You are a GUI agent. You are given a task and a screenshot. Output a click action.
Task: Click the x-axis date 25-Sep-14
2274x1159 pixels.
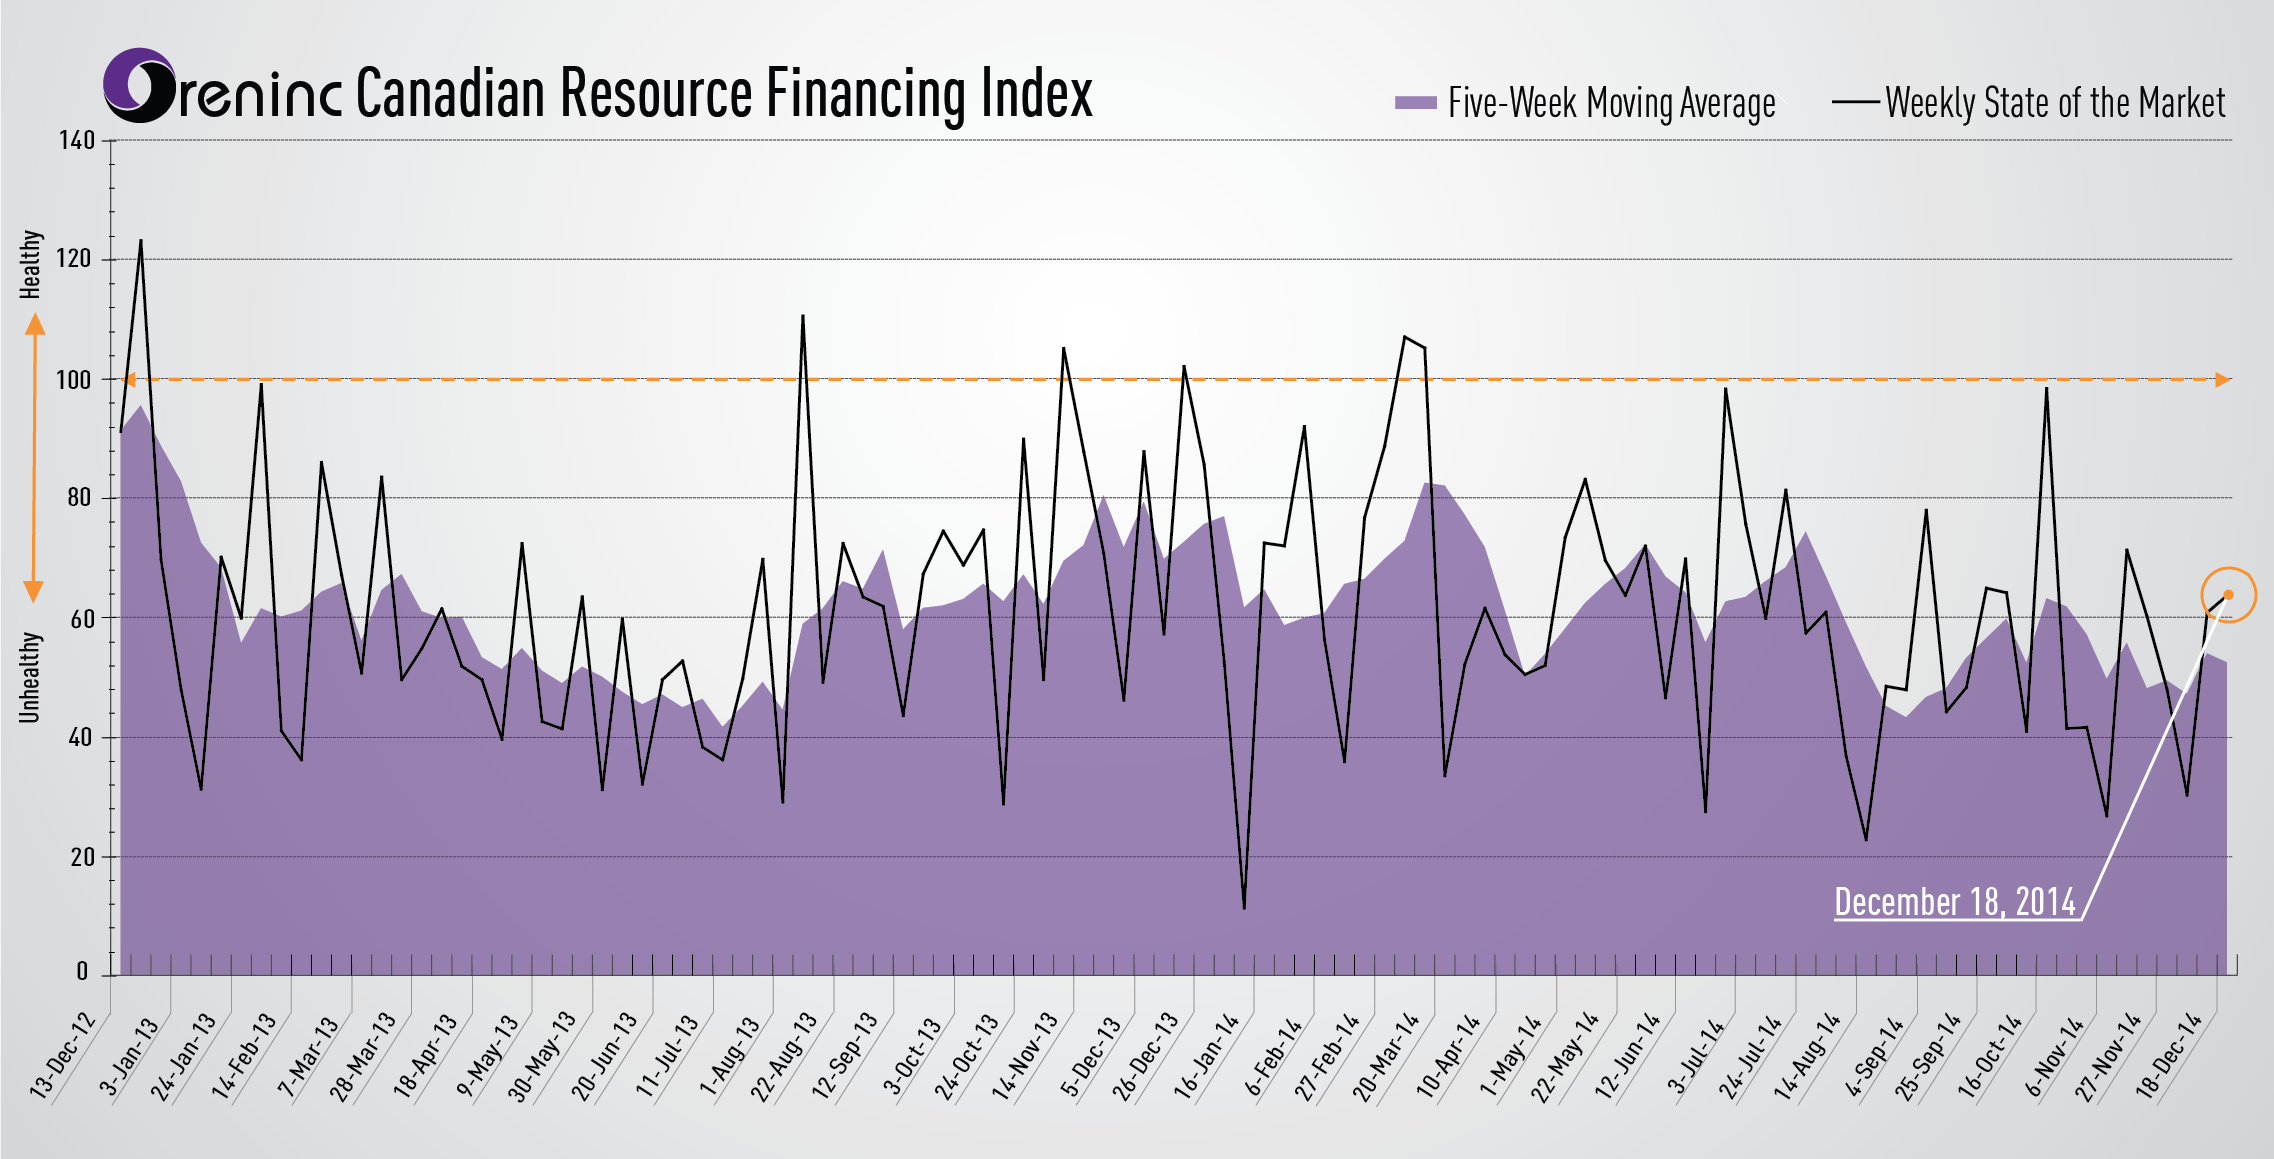click(1928, 1056)
